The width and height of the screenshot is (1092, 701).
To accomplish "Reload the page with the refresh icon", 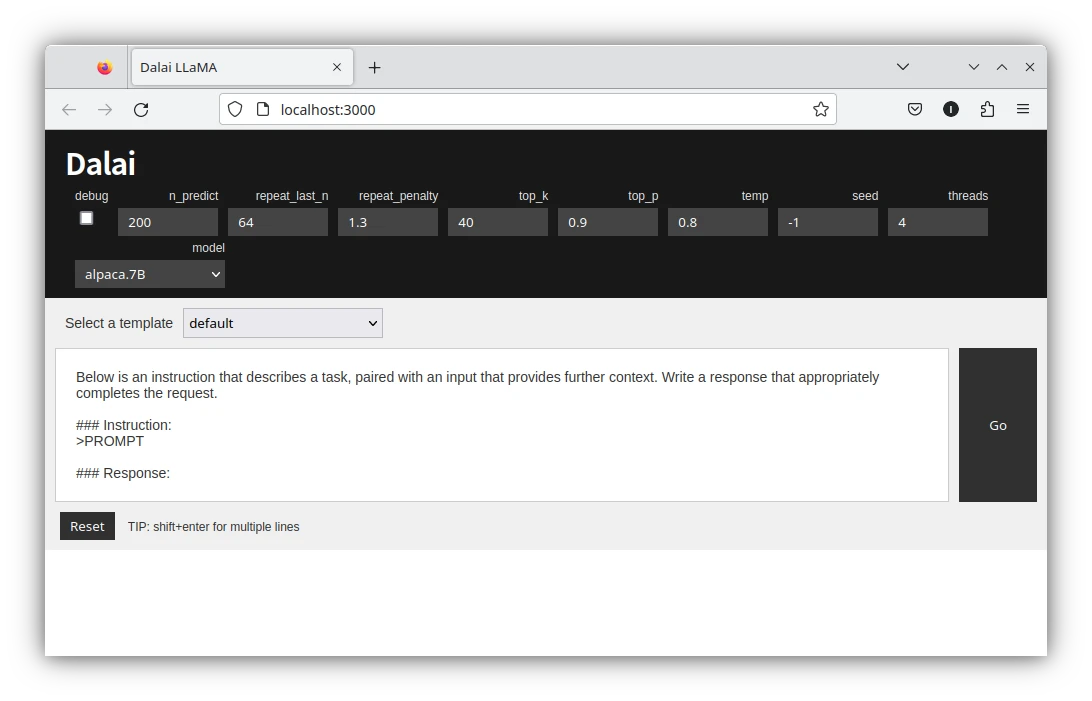I will click(x=141, y=110).
